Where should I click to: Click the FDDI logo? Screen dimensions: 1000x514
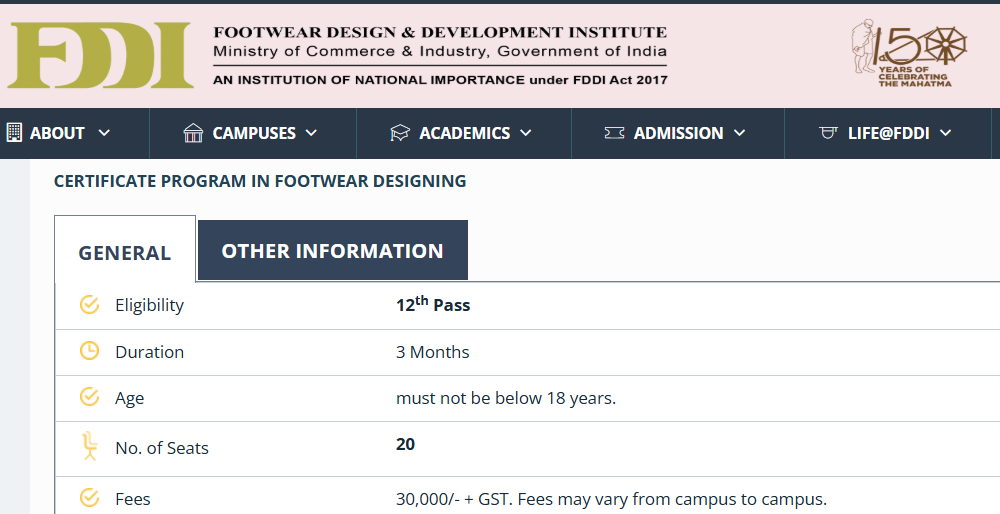(x=100, y=55)
